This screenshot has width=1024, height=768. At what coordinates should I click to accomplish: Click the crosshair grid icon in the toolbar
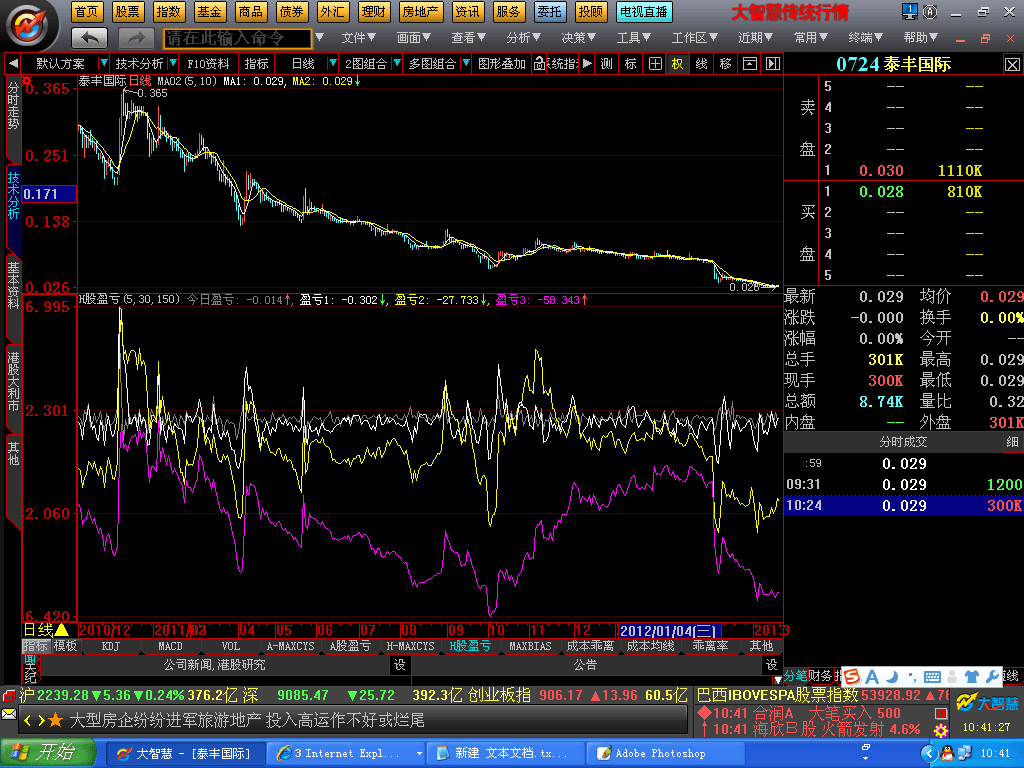(x=654, y=63)
